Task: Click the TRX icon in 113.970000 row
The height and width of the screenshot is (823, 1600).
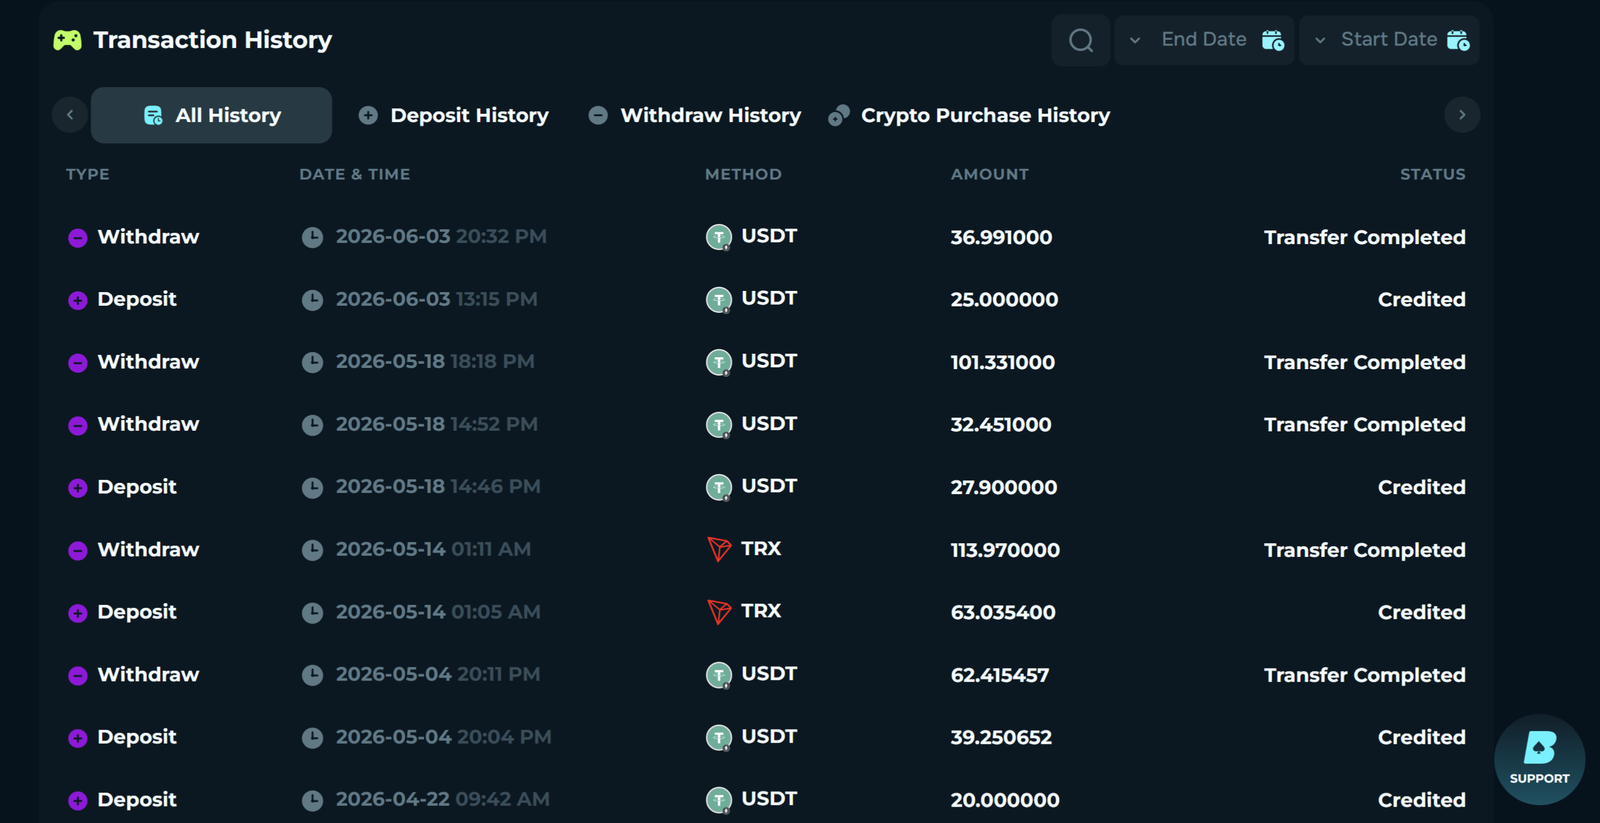Action: pos(719,549)
